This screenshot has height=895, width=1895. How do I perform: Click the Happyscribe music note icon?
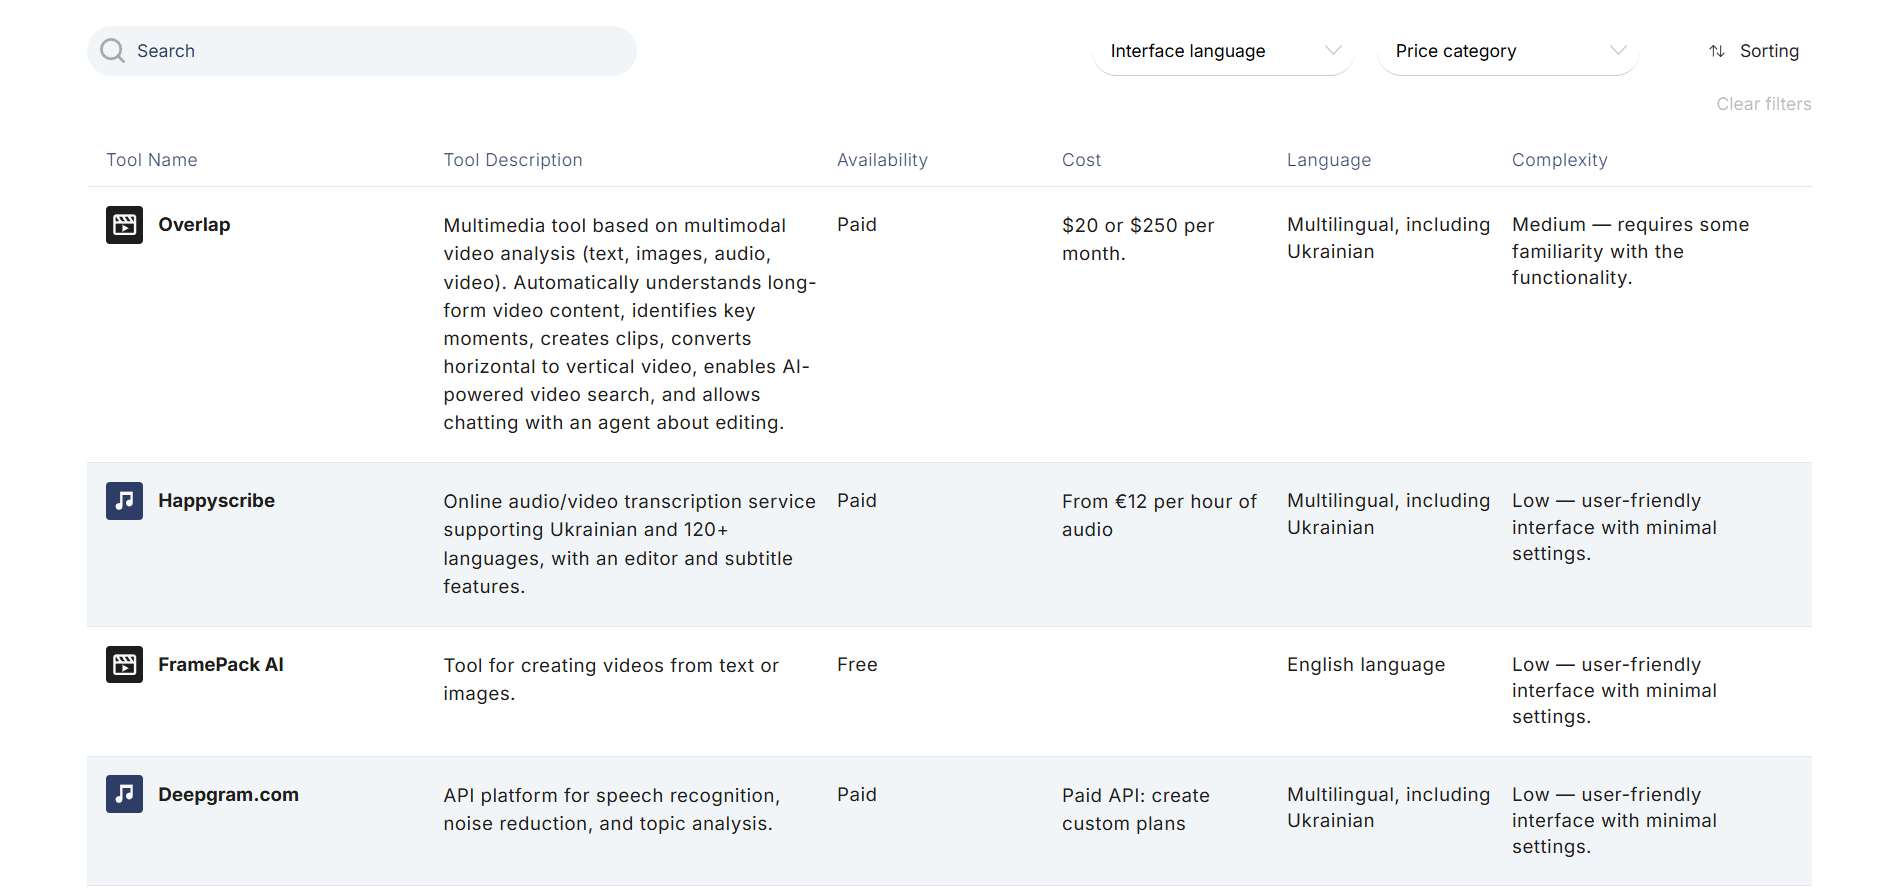click(125, 501)
